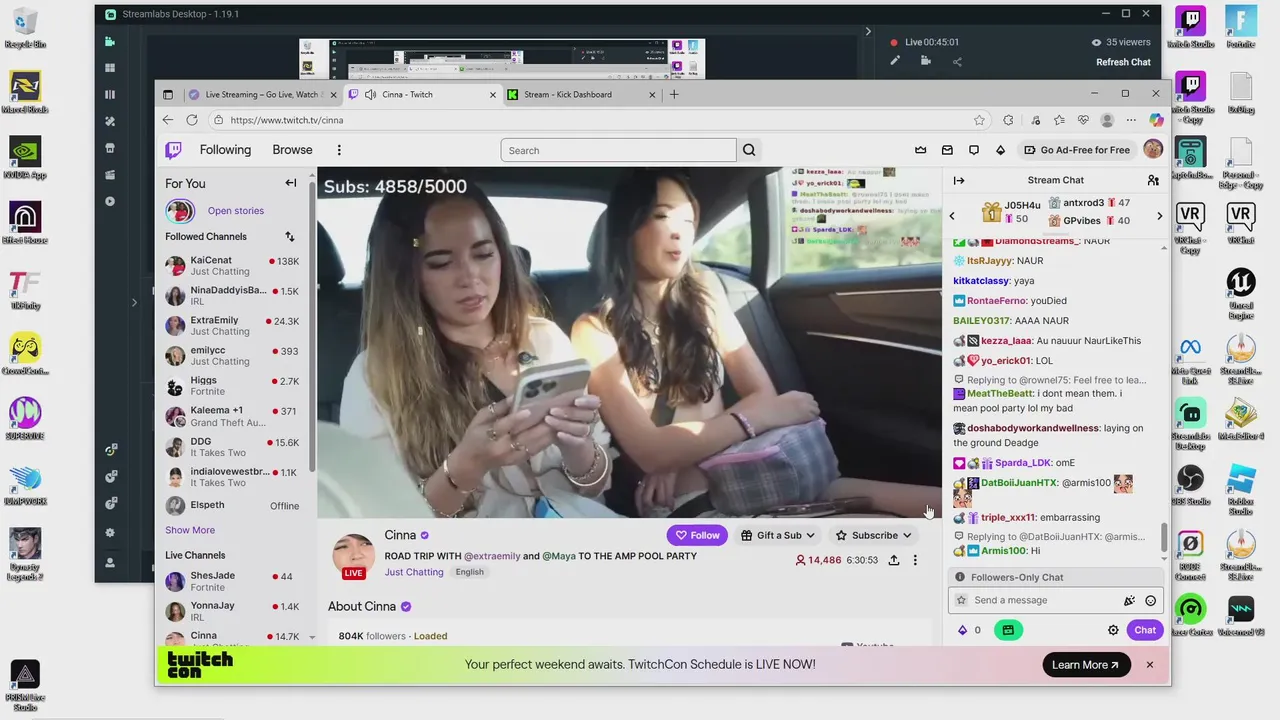The width and height of the screenshot is (1280, 720).
Task: Open the Just Chatting category link
Action: (x=414, y=572)
